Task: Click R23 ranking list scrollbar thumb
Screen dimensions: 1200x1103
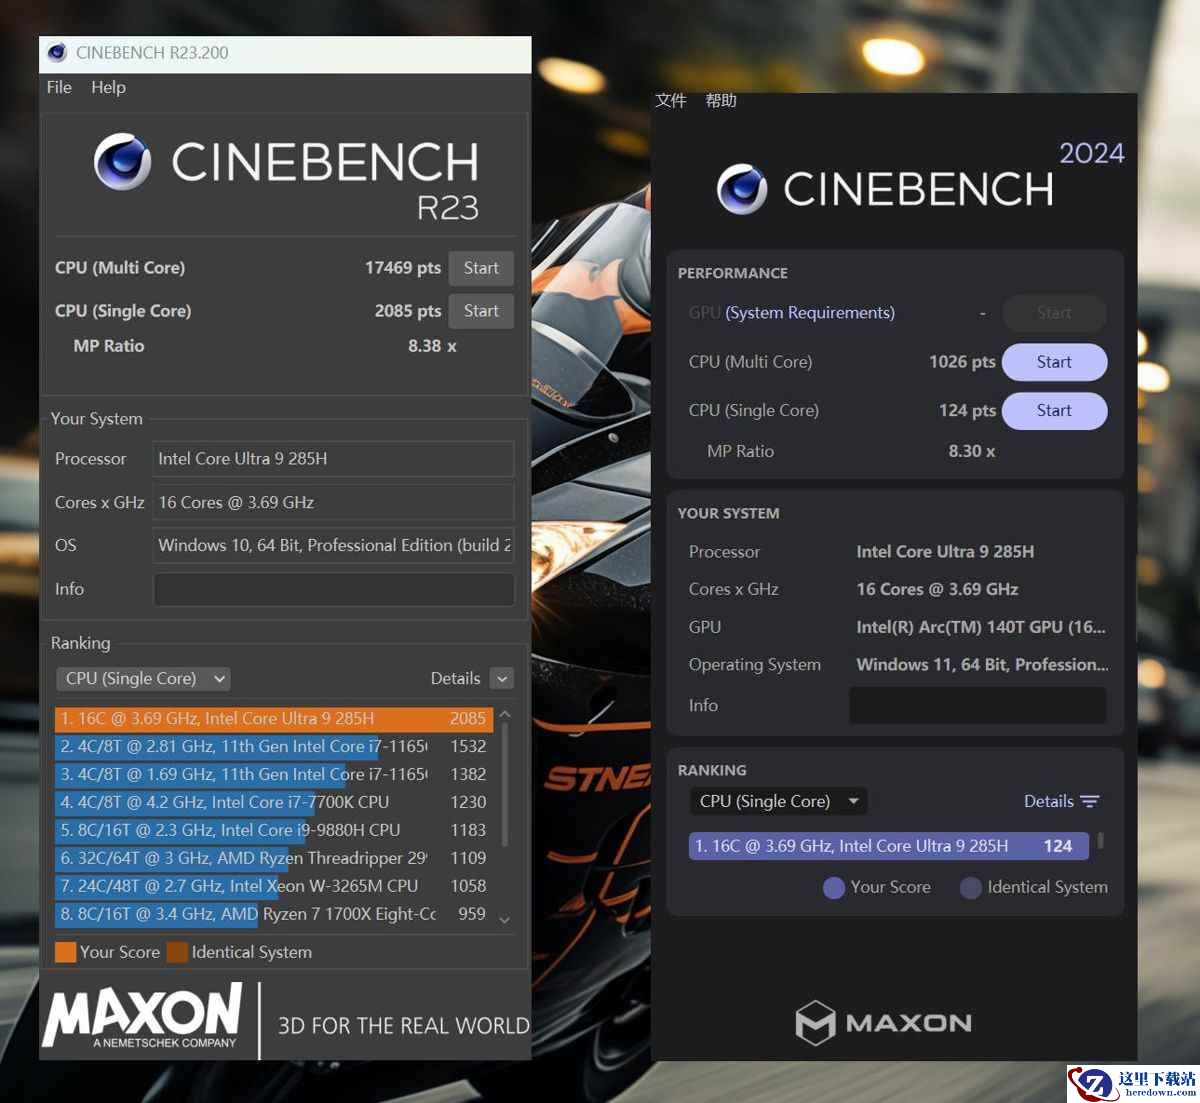Action: (505, 786)
